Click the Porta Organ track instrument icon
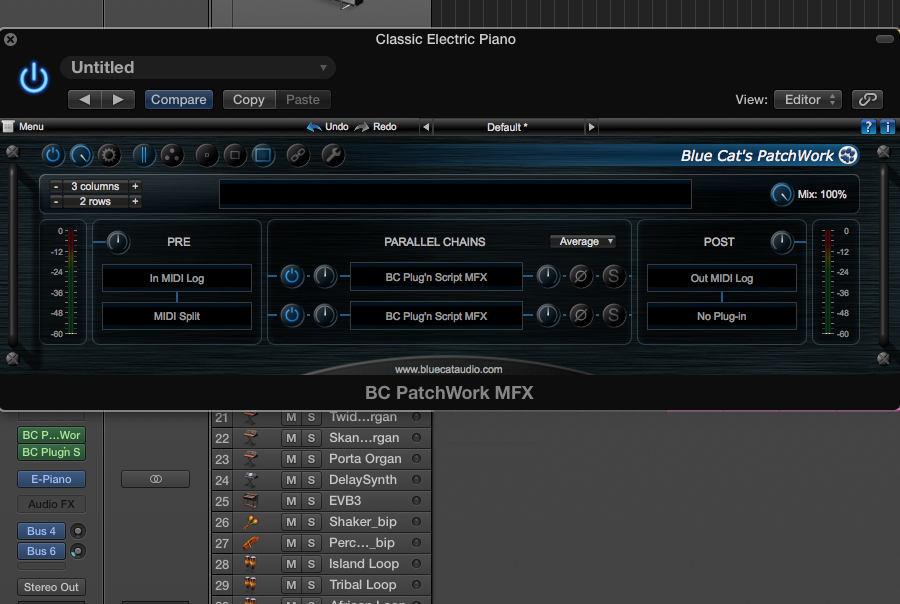The width and height of the screenshot is (900, 604). (x=250, y=459)
